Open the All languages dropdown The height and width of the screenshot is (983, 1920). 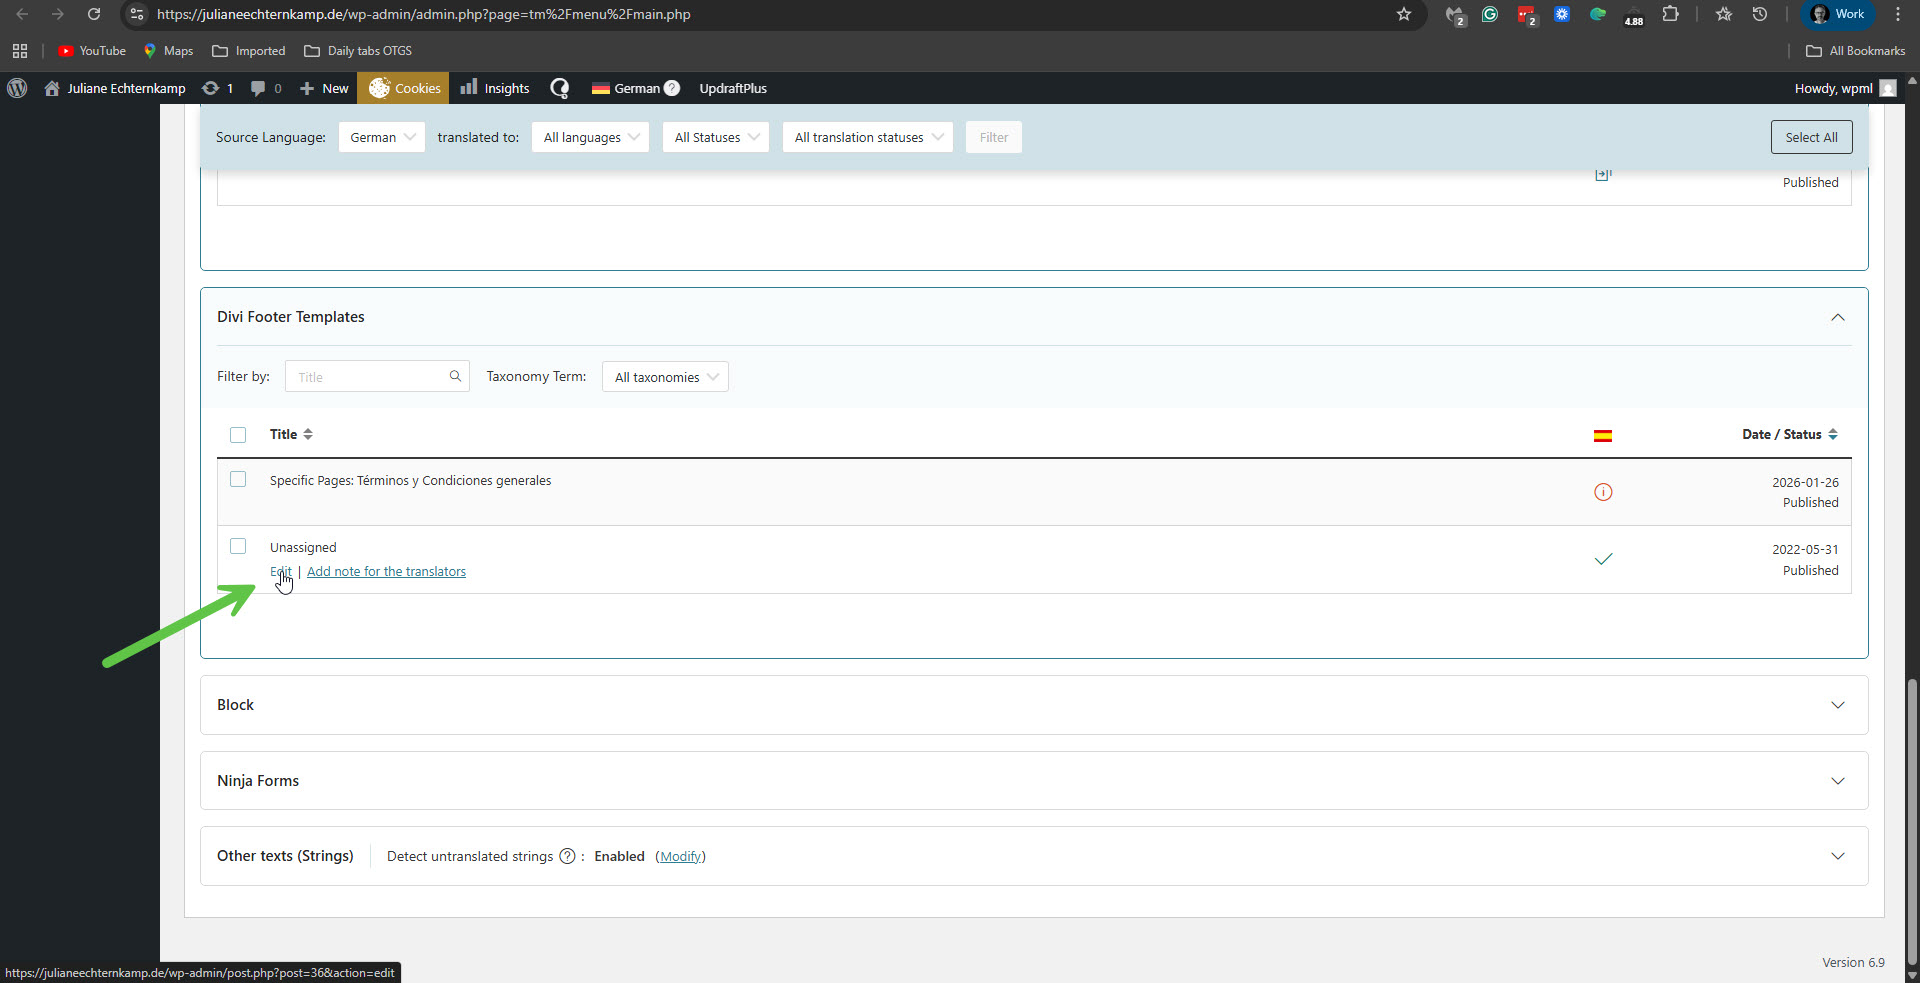pyautogui.click(x=591, y=137)
